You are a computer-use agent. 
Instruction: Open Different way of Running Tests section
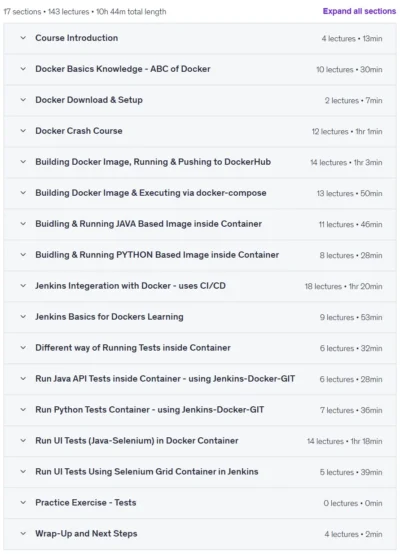tap(200, 348)
